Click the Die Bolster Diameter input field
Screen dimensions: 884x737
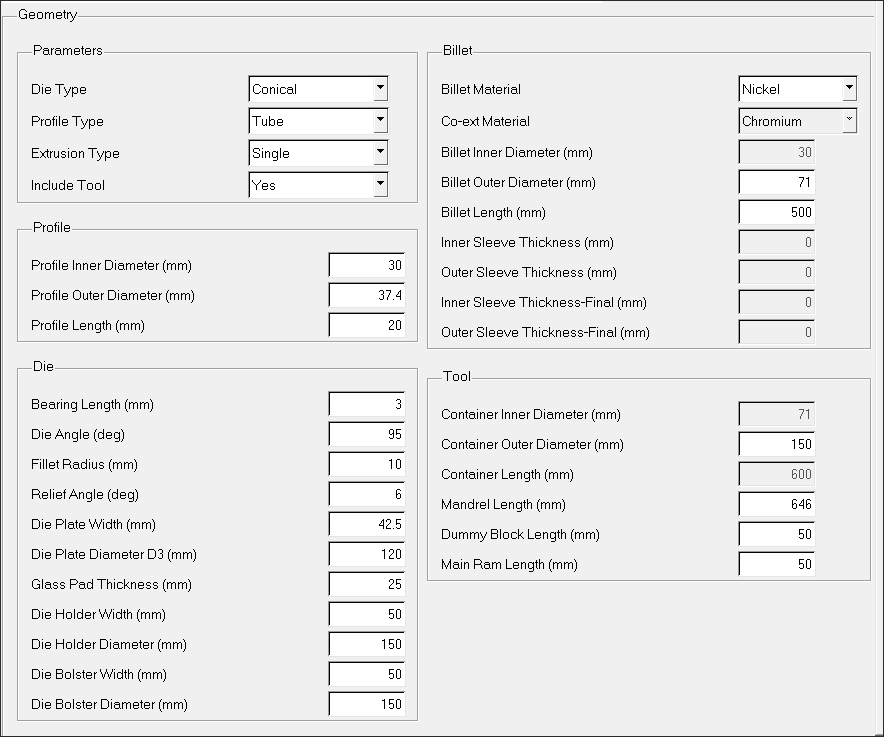[365, 703]
